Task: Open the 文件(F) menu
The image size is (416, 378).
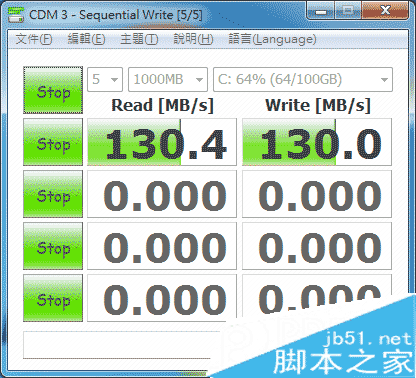Action: 34,39
